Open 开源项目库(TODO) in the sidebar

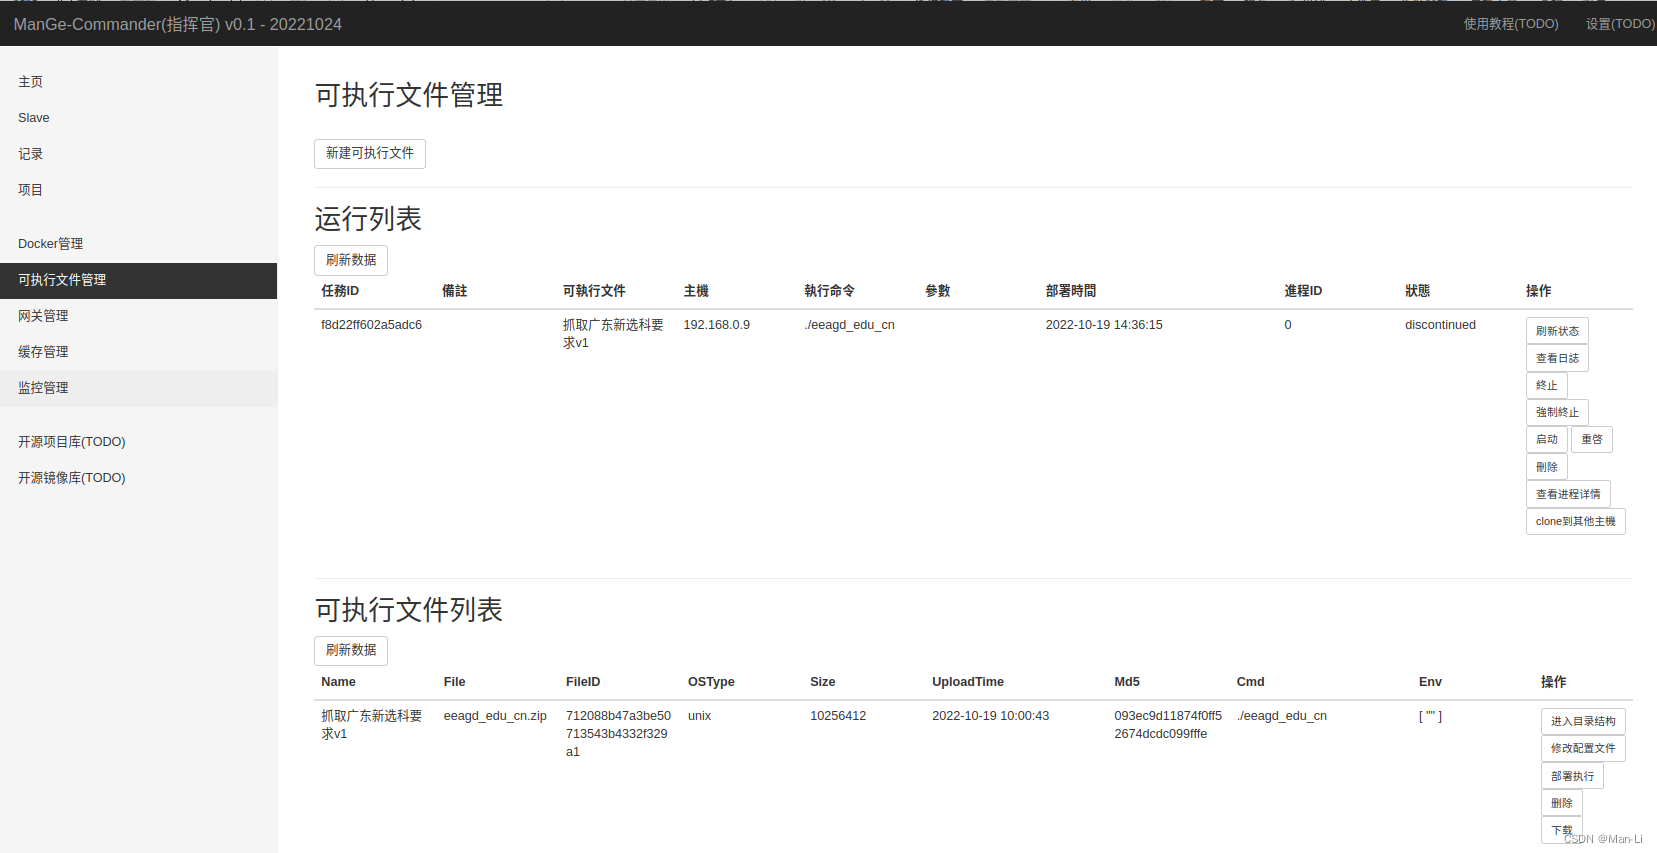[138, 442]
